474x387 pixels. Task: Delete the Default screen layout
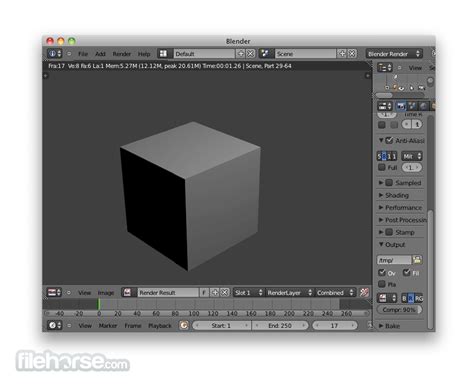[250, 54]
